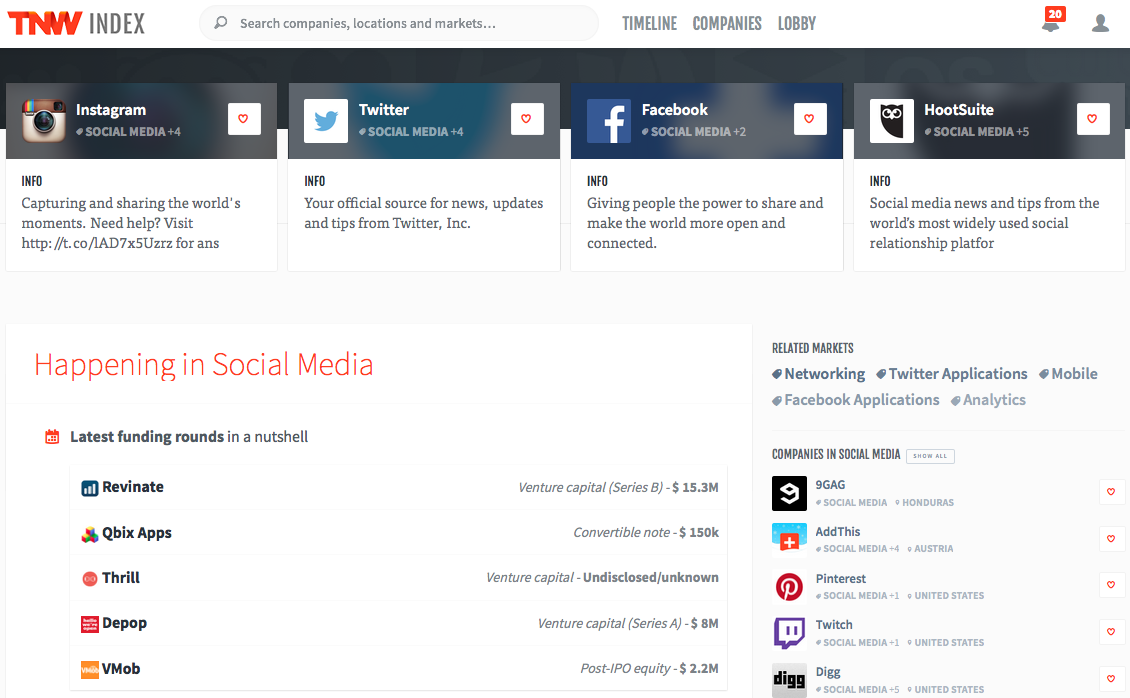Click the HootSuite owl logo
The height and width of the screenshot is (698, 1130).
(x=891, y=121)
